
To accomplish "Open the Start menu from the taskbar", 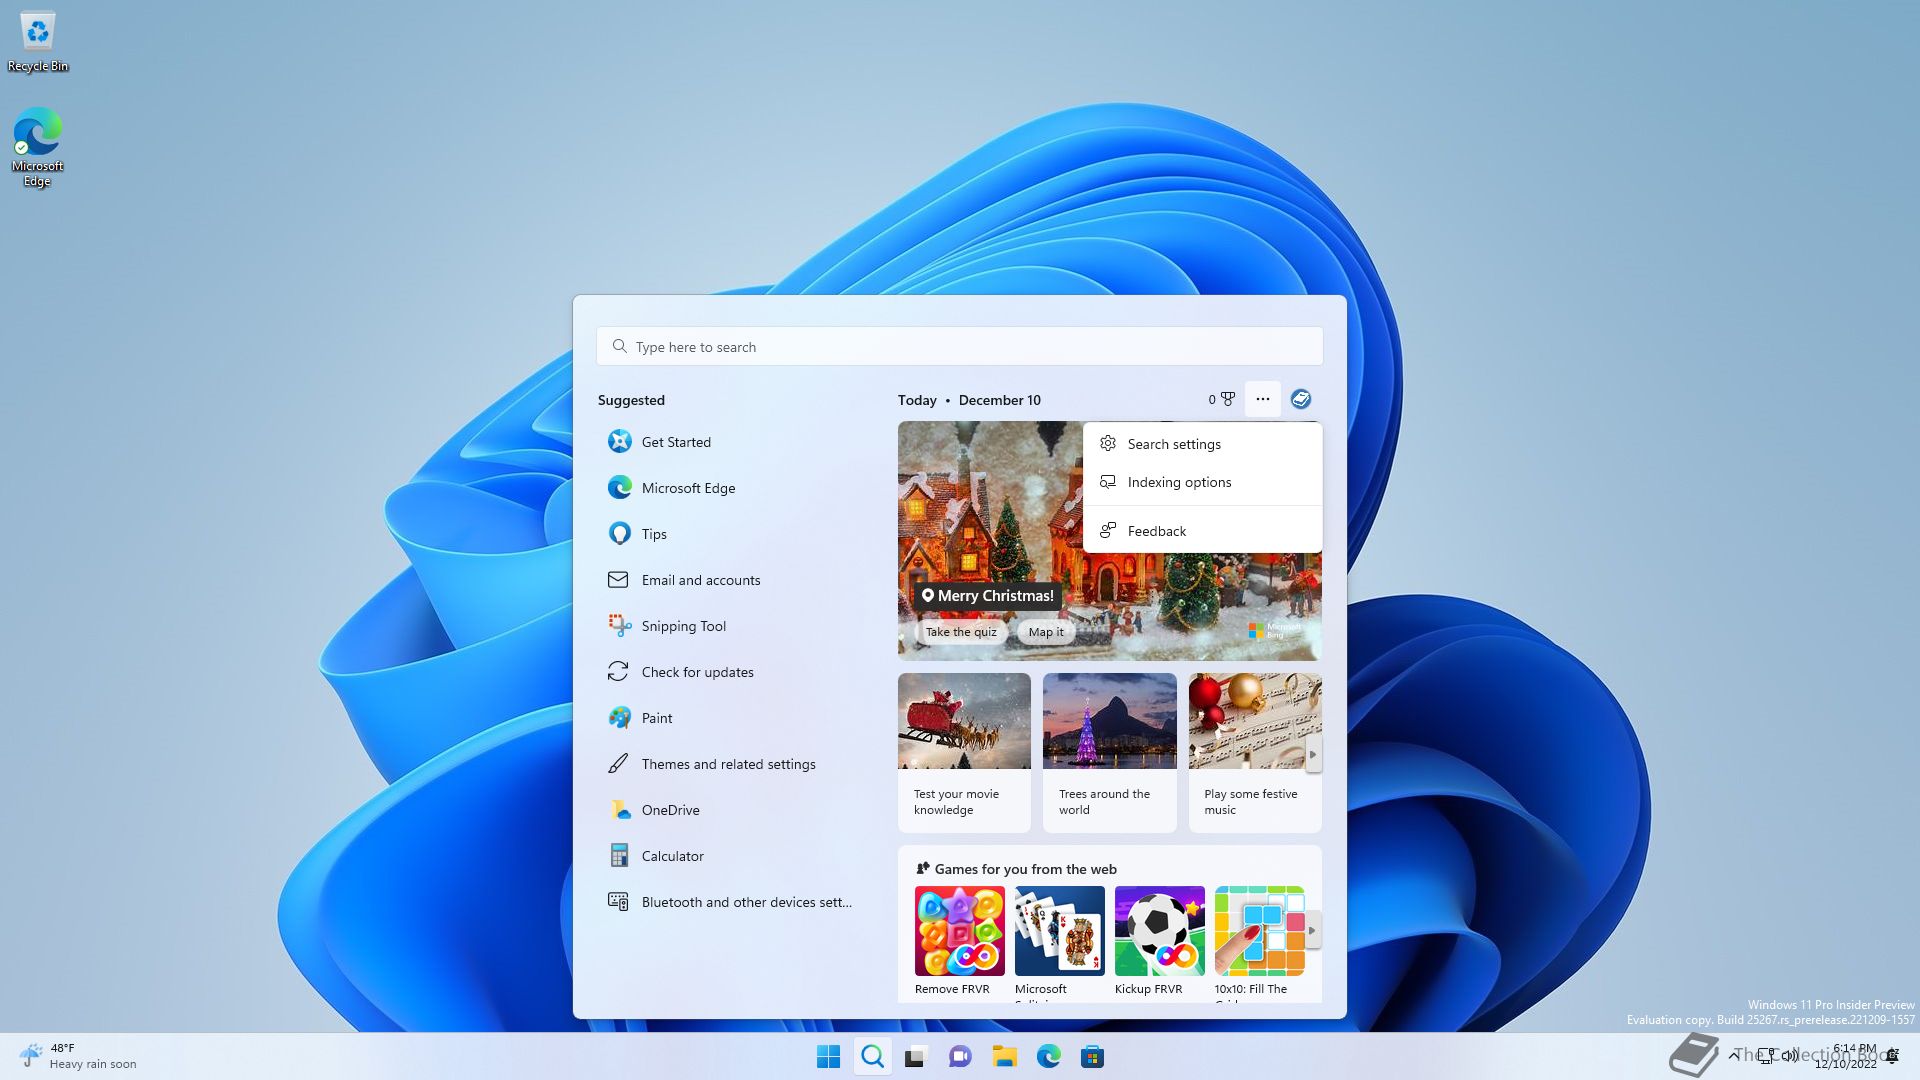I will (x=828, y=1056).
